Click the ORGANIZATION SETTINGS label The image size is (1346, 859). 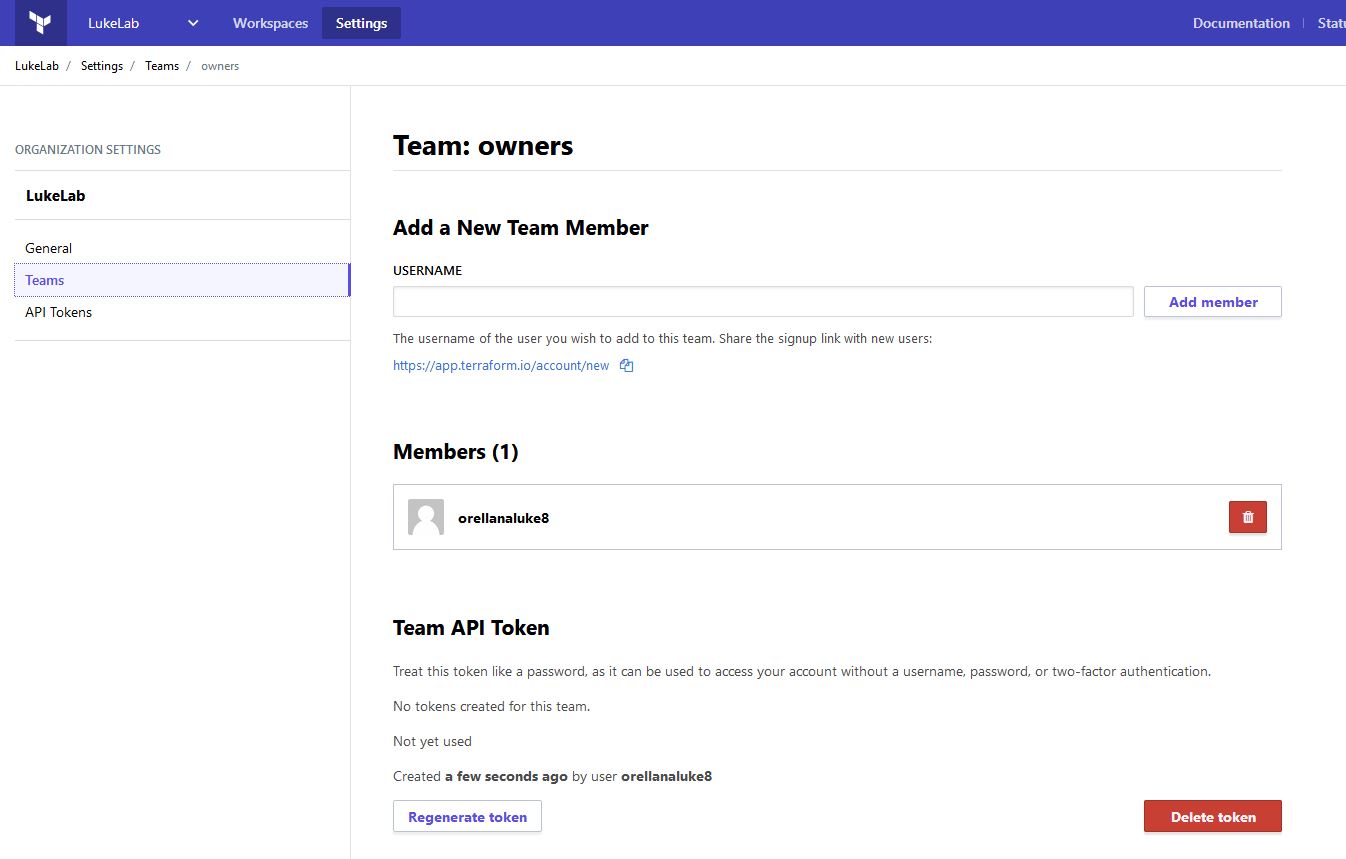click(x=88, y=150)
